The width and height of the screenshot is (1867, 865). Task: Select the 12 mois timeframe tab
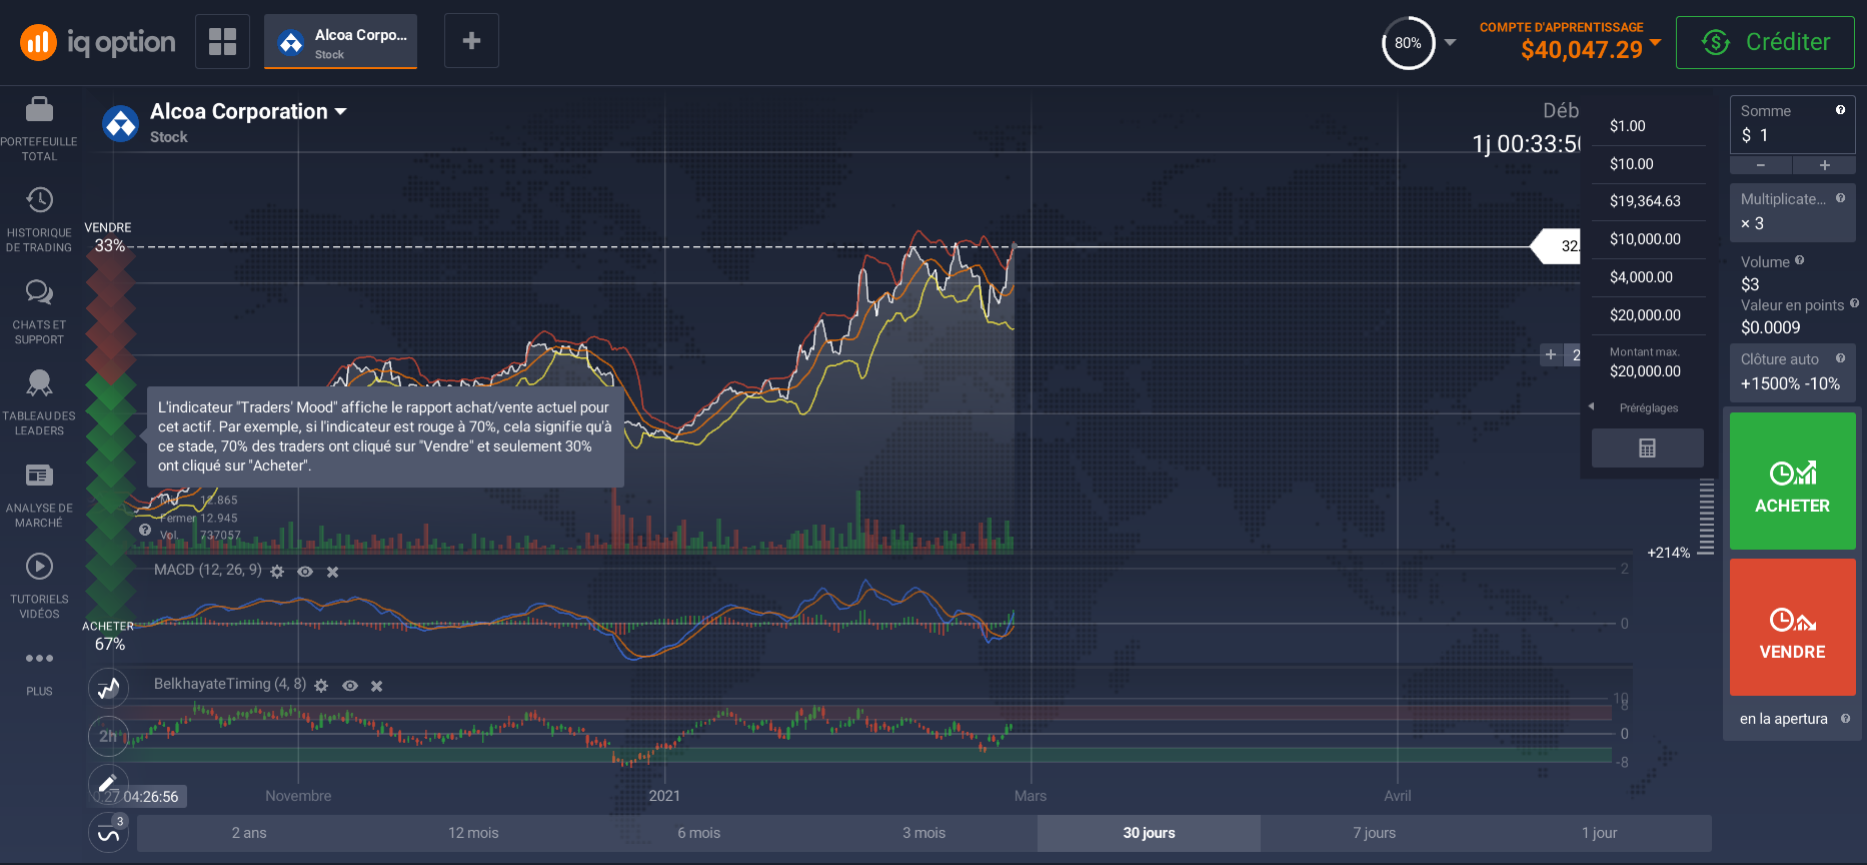click(x=473, y=833)
